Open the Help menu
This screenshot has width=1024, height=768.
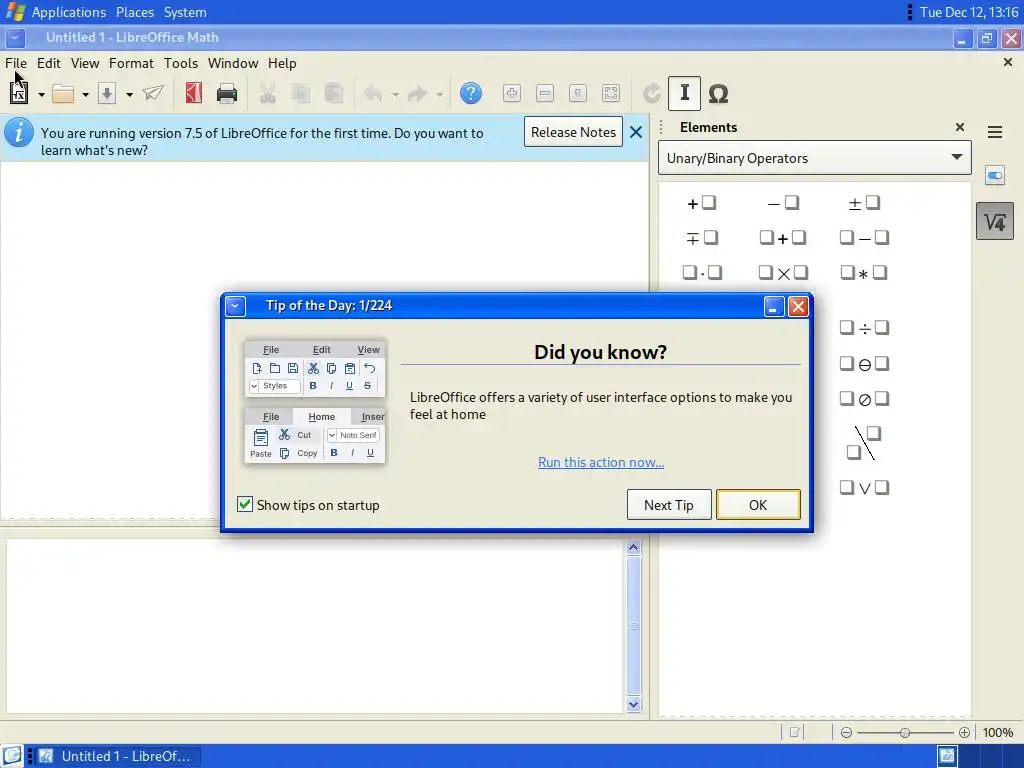(282, 63)
